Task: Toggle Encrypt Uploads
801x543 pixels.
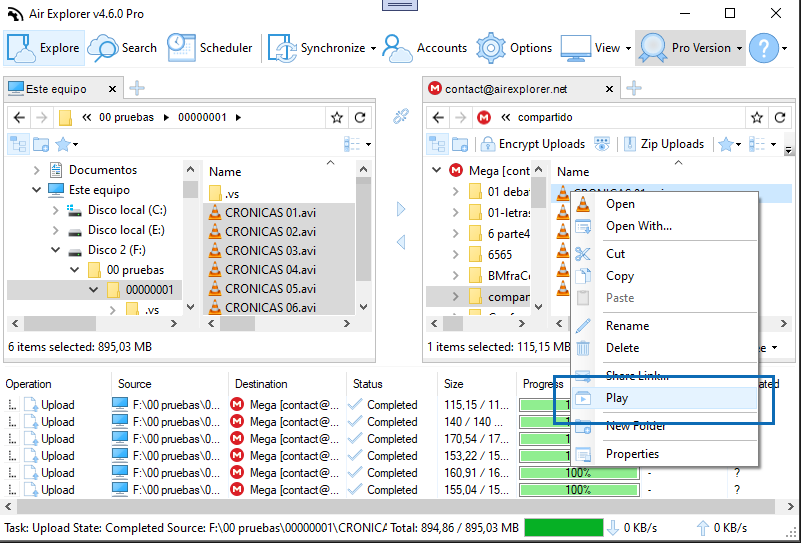Action: click(533, 144)
